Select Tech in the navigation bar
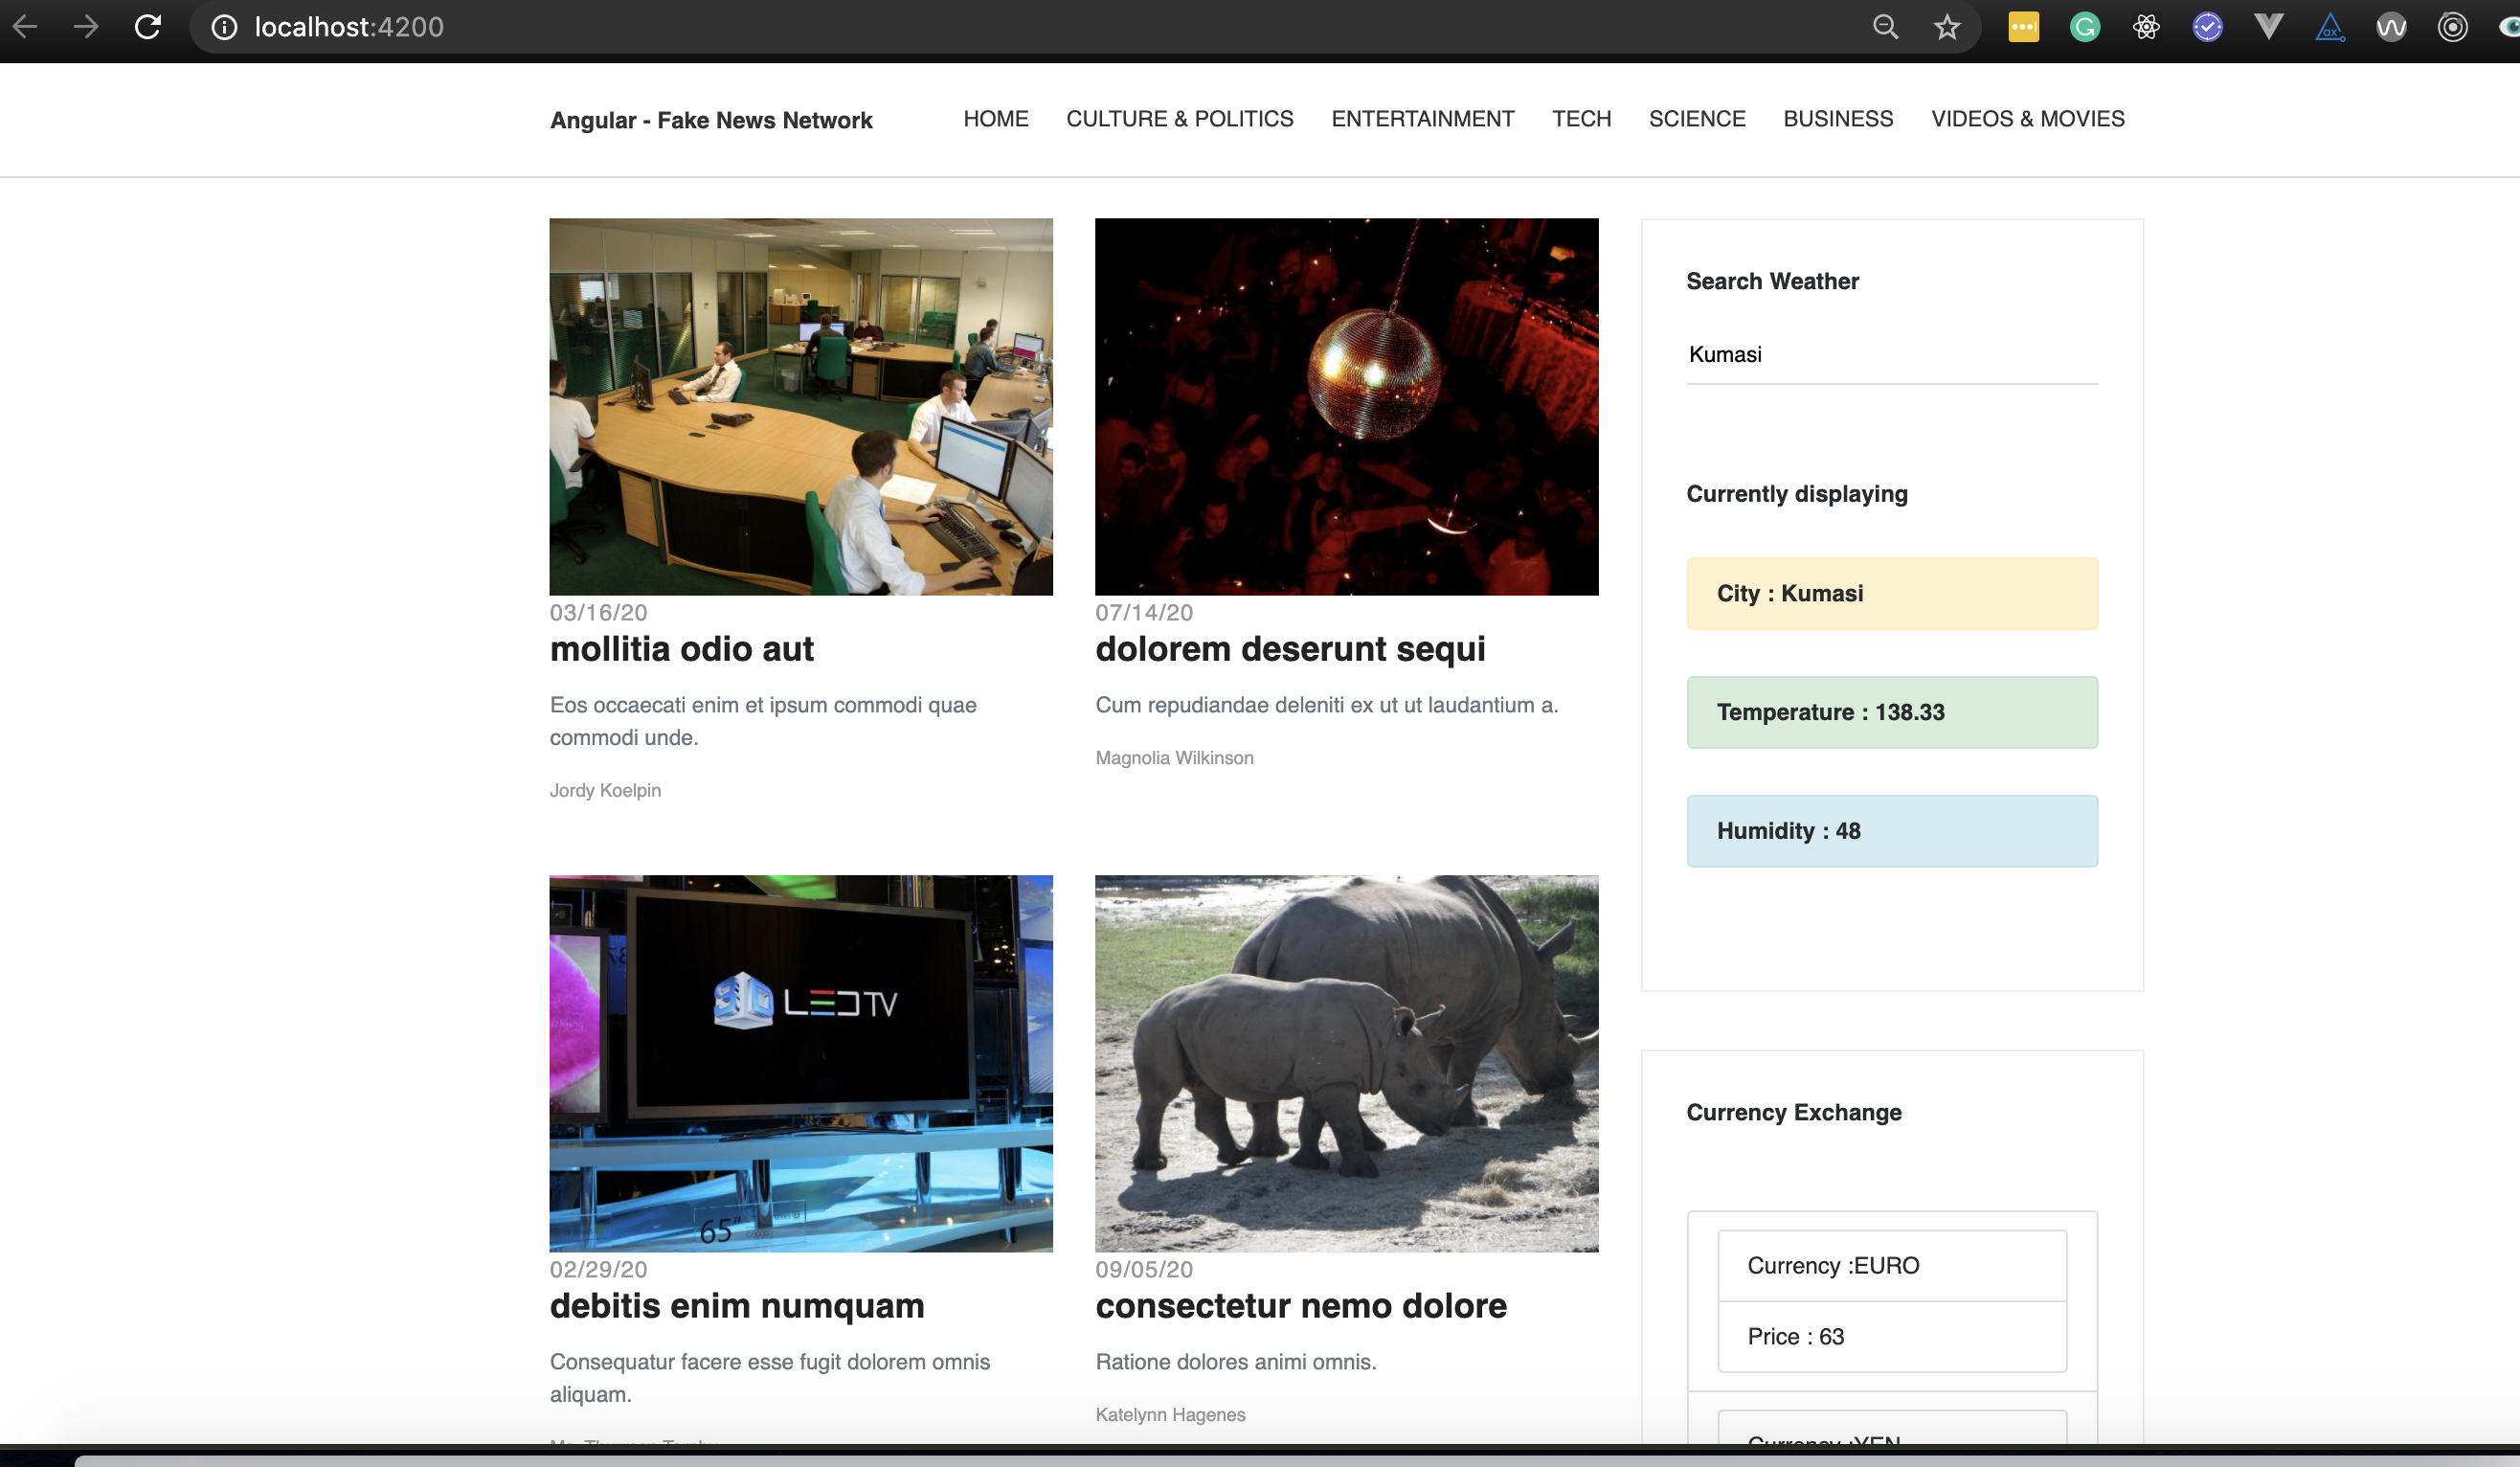The height and width of the screenshot is (1467, 2520). point(1581,119)
